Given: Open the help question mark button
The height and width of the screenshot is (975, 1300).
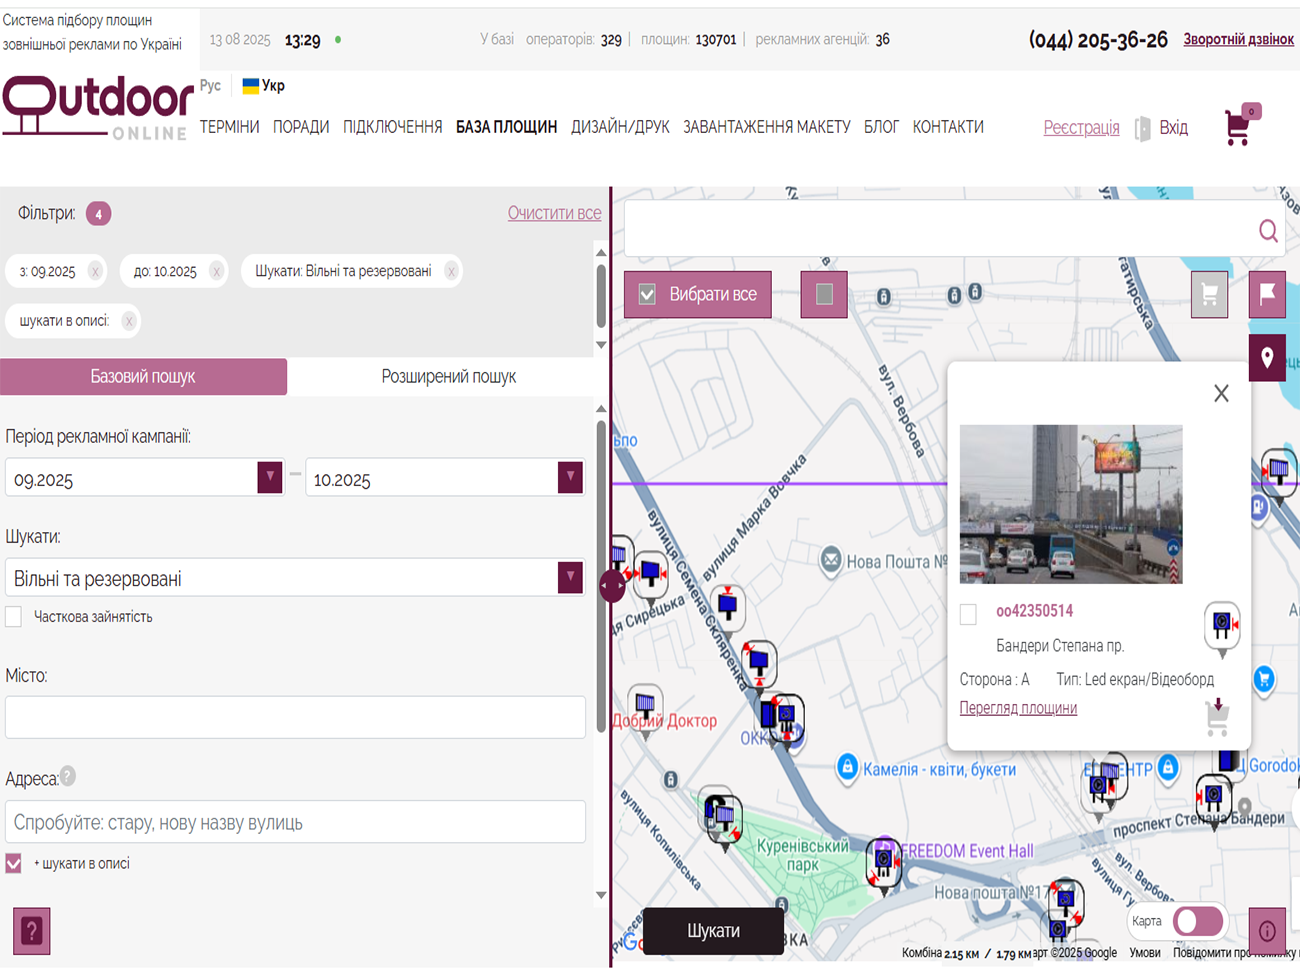Looking at the screenshot, I should (x=31, y=931).
